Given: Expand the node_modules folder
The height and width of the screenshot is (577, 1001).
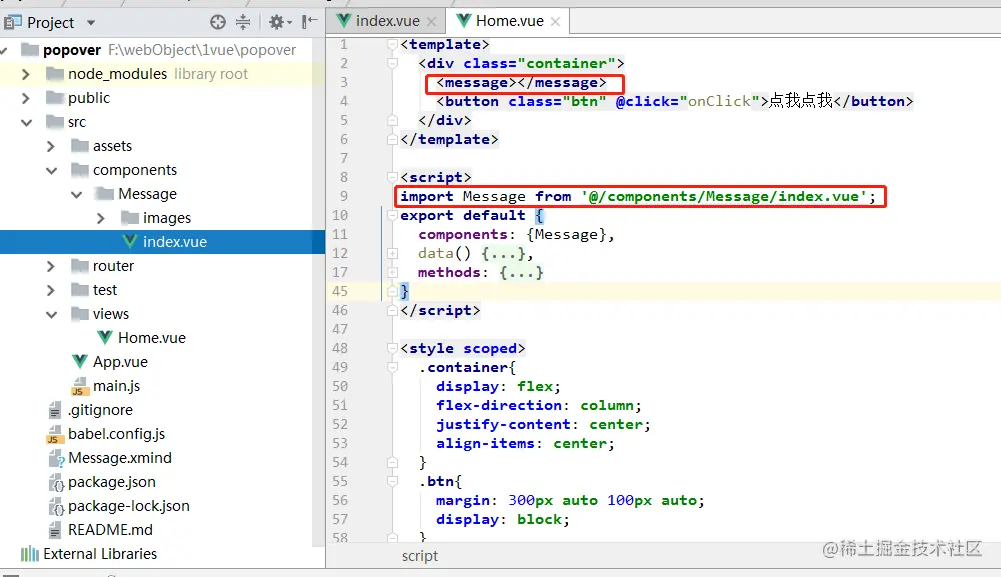Looking at the screenshot, I should (x=26, y=74).
